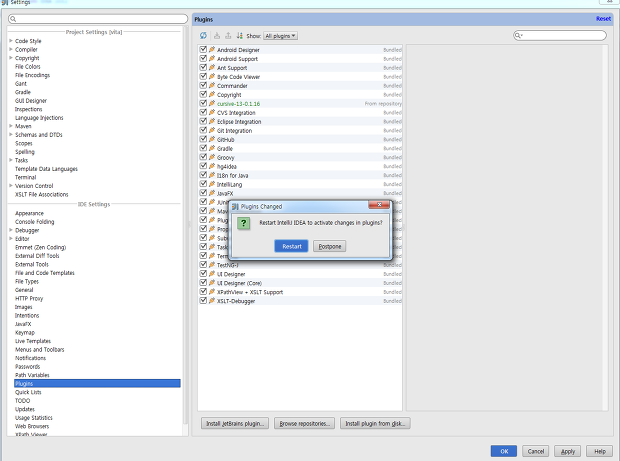
Task: Select Keymap in IDE Settings
Action: pyautogui.click(x=25, y=333)
